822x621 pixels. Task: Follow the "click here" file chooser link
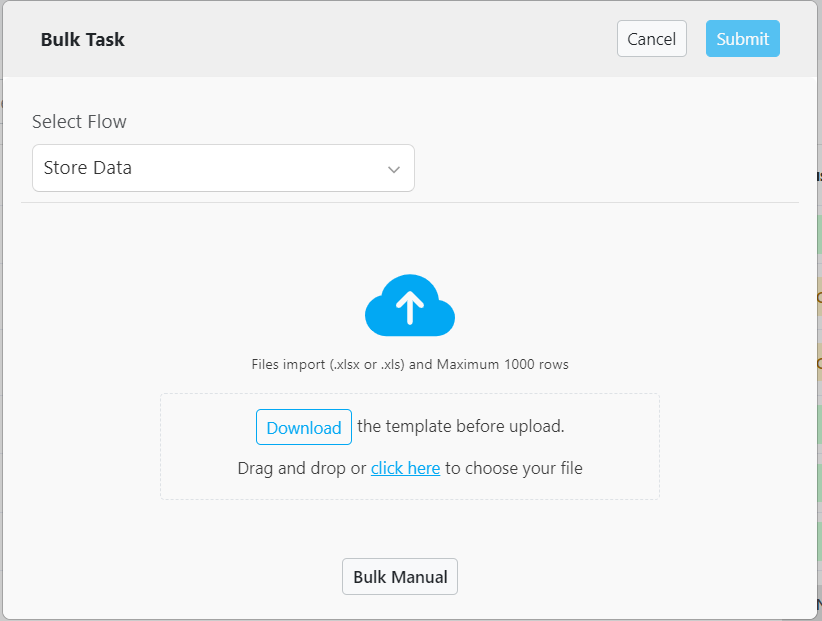coord(405,468)
